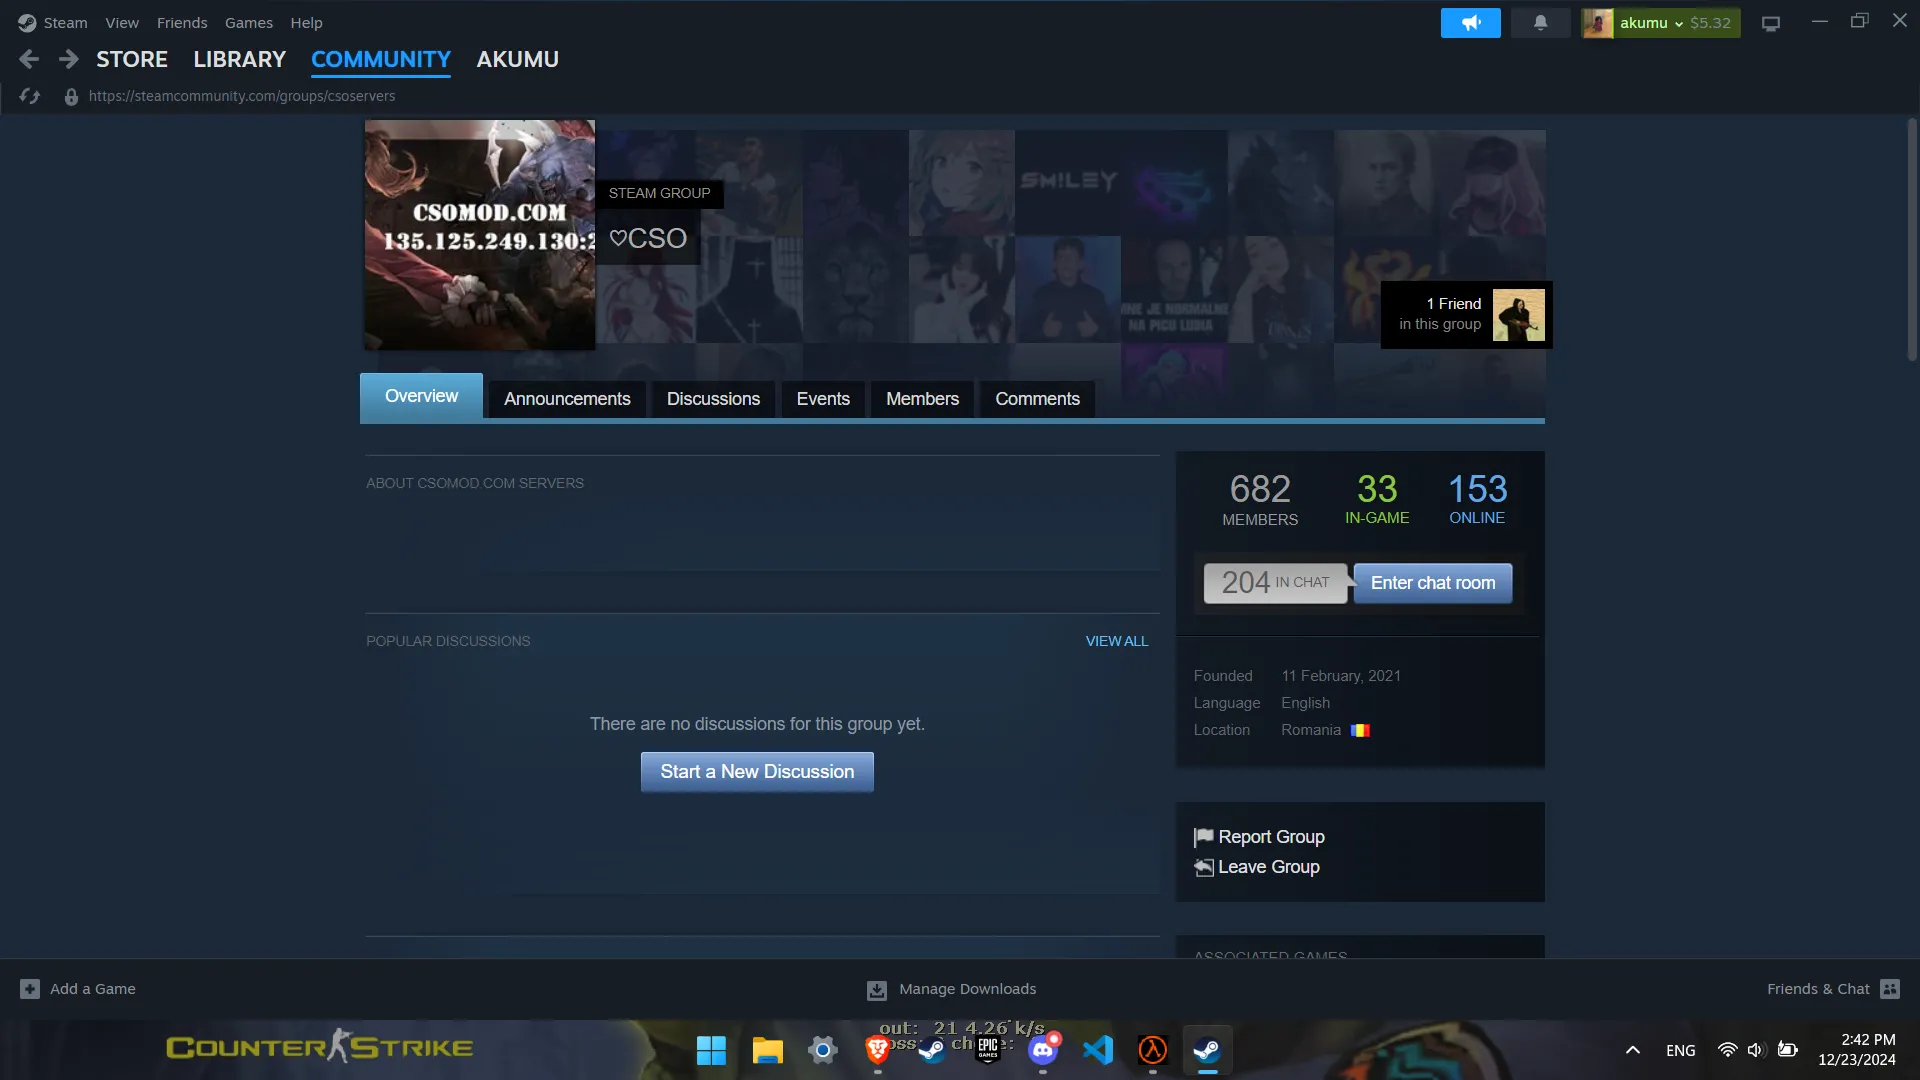Click the Romania flag icon
This screenshot has height=1080, width=1920.
tap(1360, 731)
